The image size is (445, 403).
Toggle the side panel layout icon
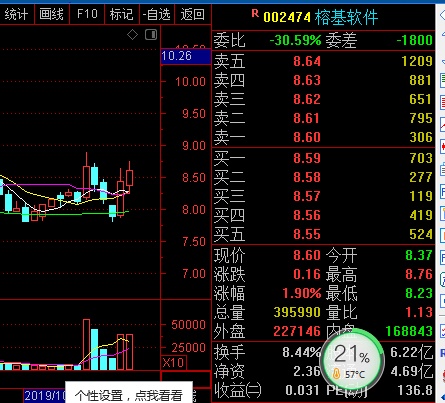(151, 35)
